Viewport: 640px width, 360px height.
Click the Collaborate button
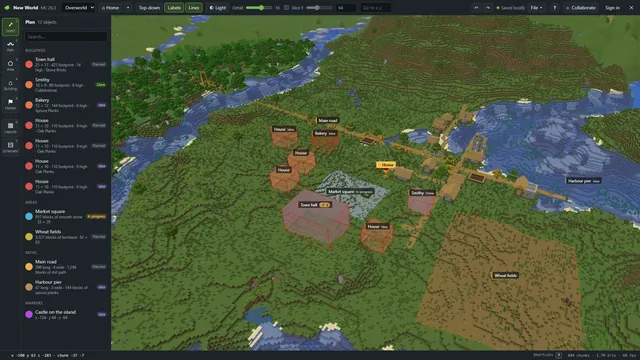(x=580, y=8)
